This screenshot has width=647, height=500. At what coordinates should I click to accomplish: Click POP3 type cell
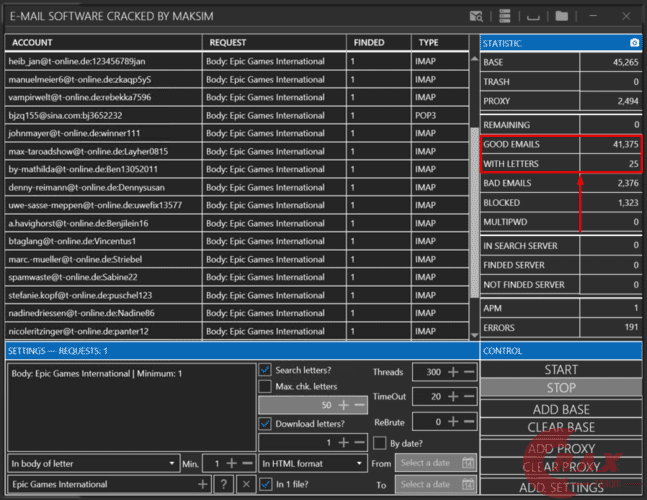click(440, 115)
